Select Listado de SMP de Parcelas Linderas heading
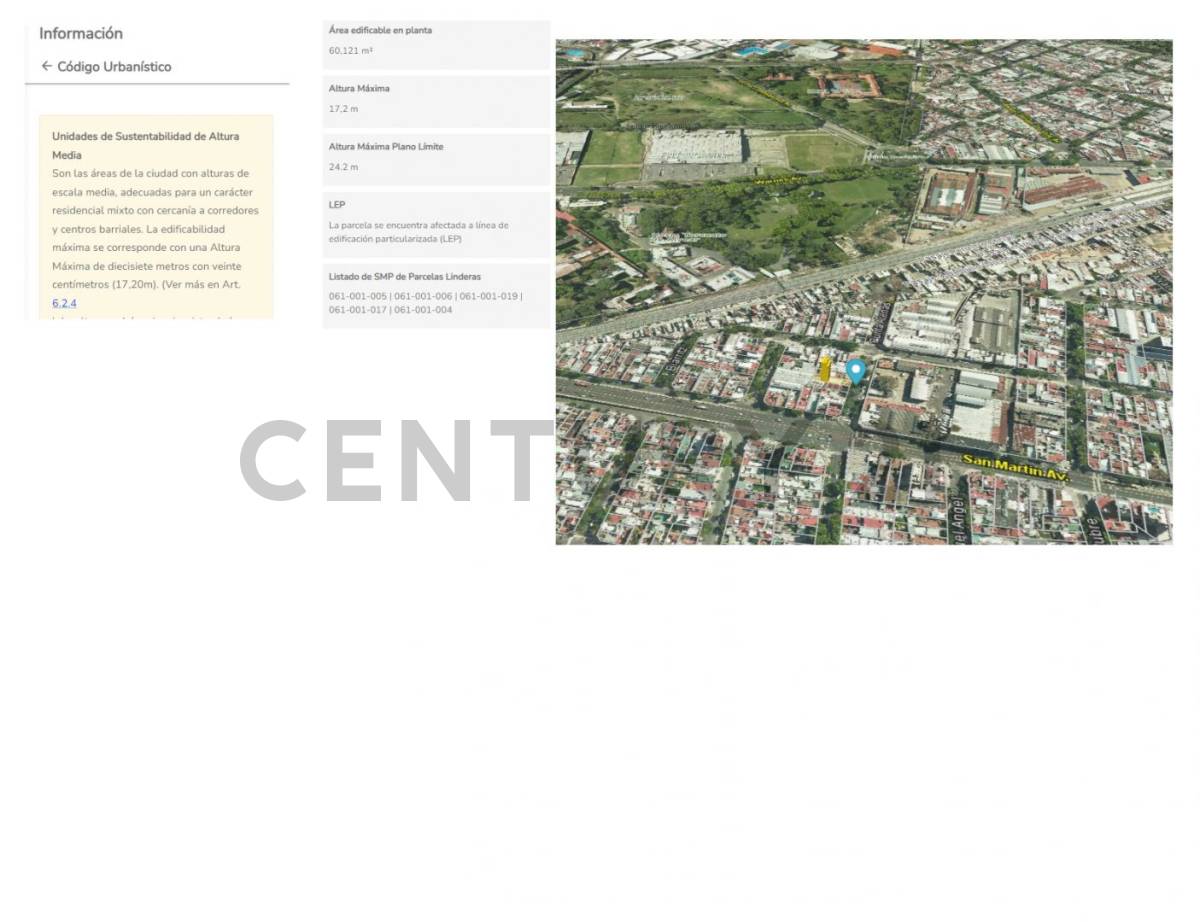Image resolution: width=1200 pixels, height=922 pixels. (404, 276)
